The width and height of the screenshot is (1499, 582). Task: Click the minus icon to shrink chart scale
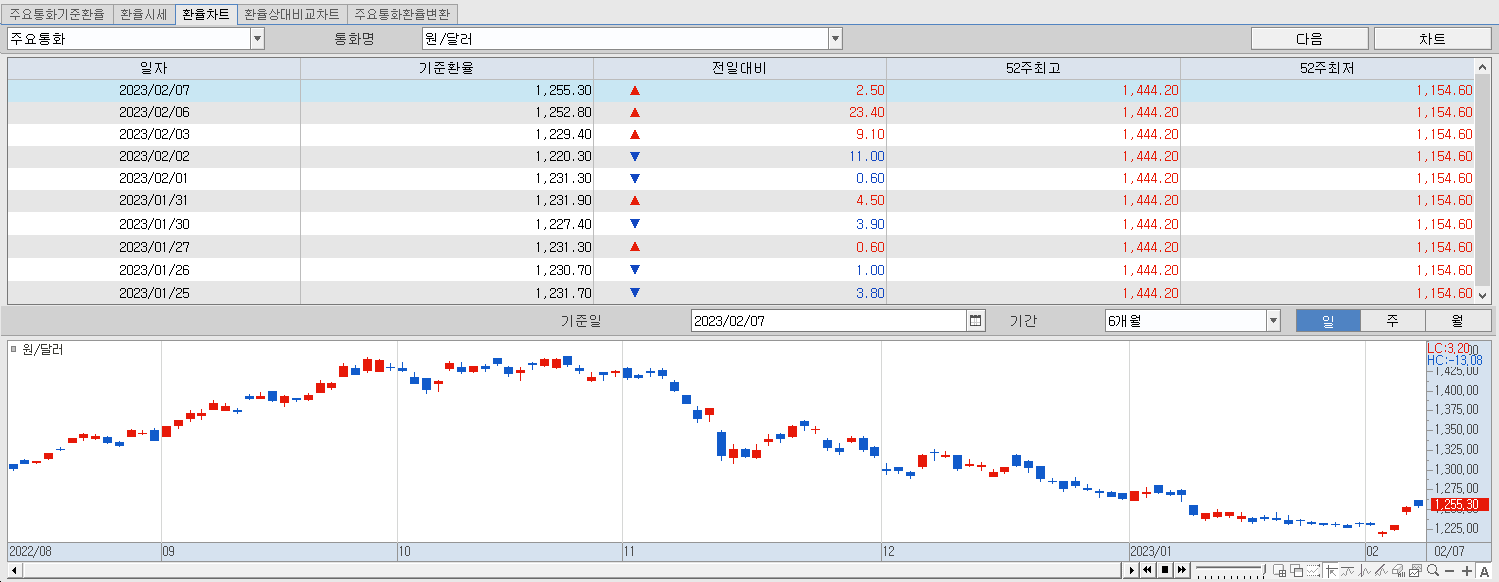(1450, 571)
